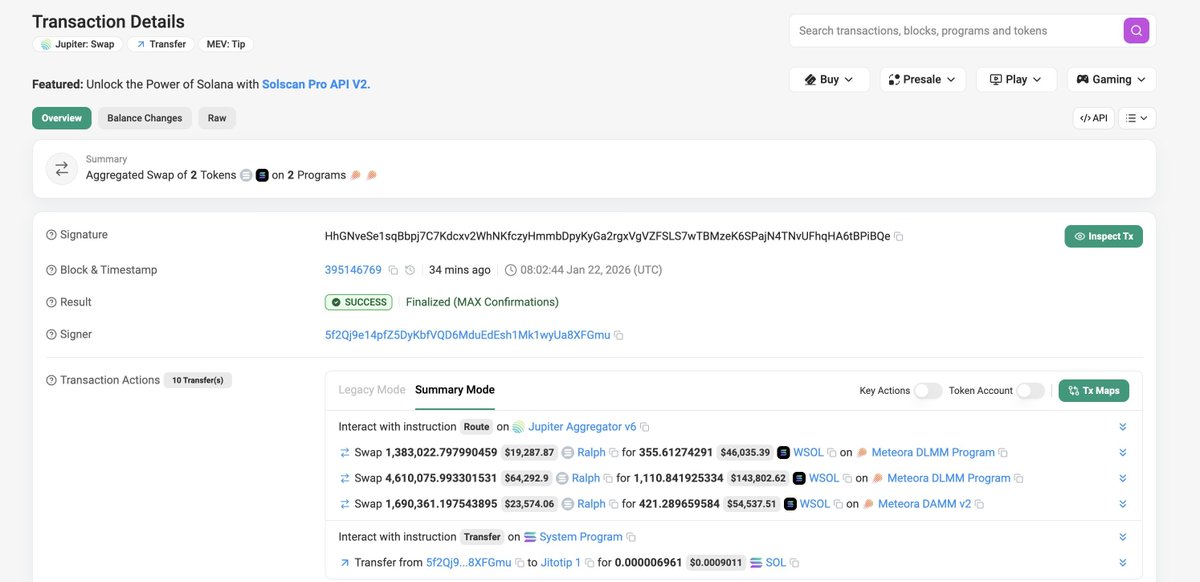The height and width of the screenshot is (582, 1200).
Task: Open the System Program link
Action: [579, 537]
